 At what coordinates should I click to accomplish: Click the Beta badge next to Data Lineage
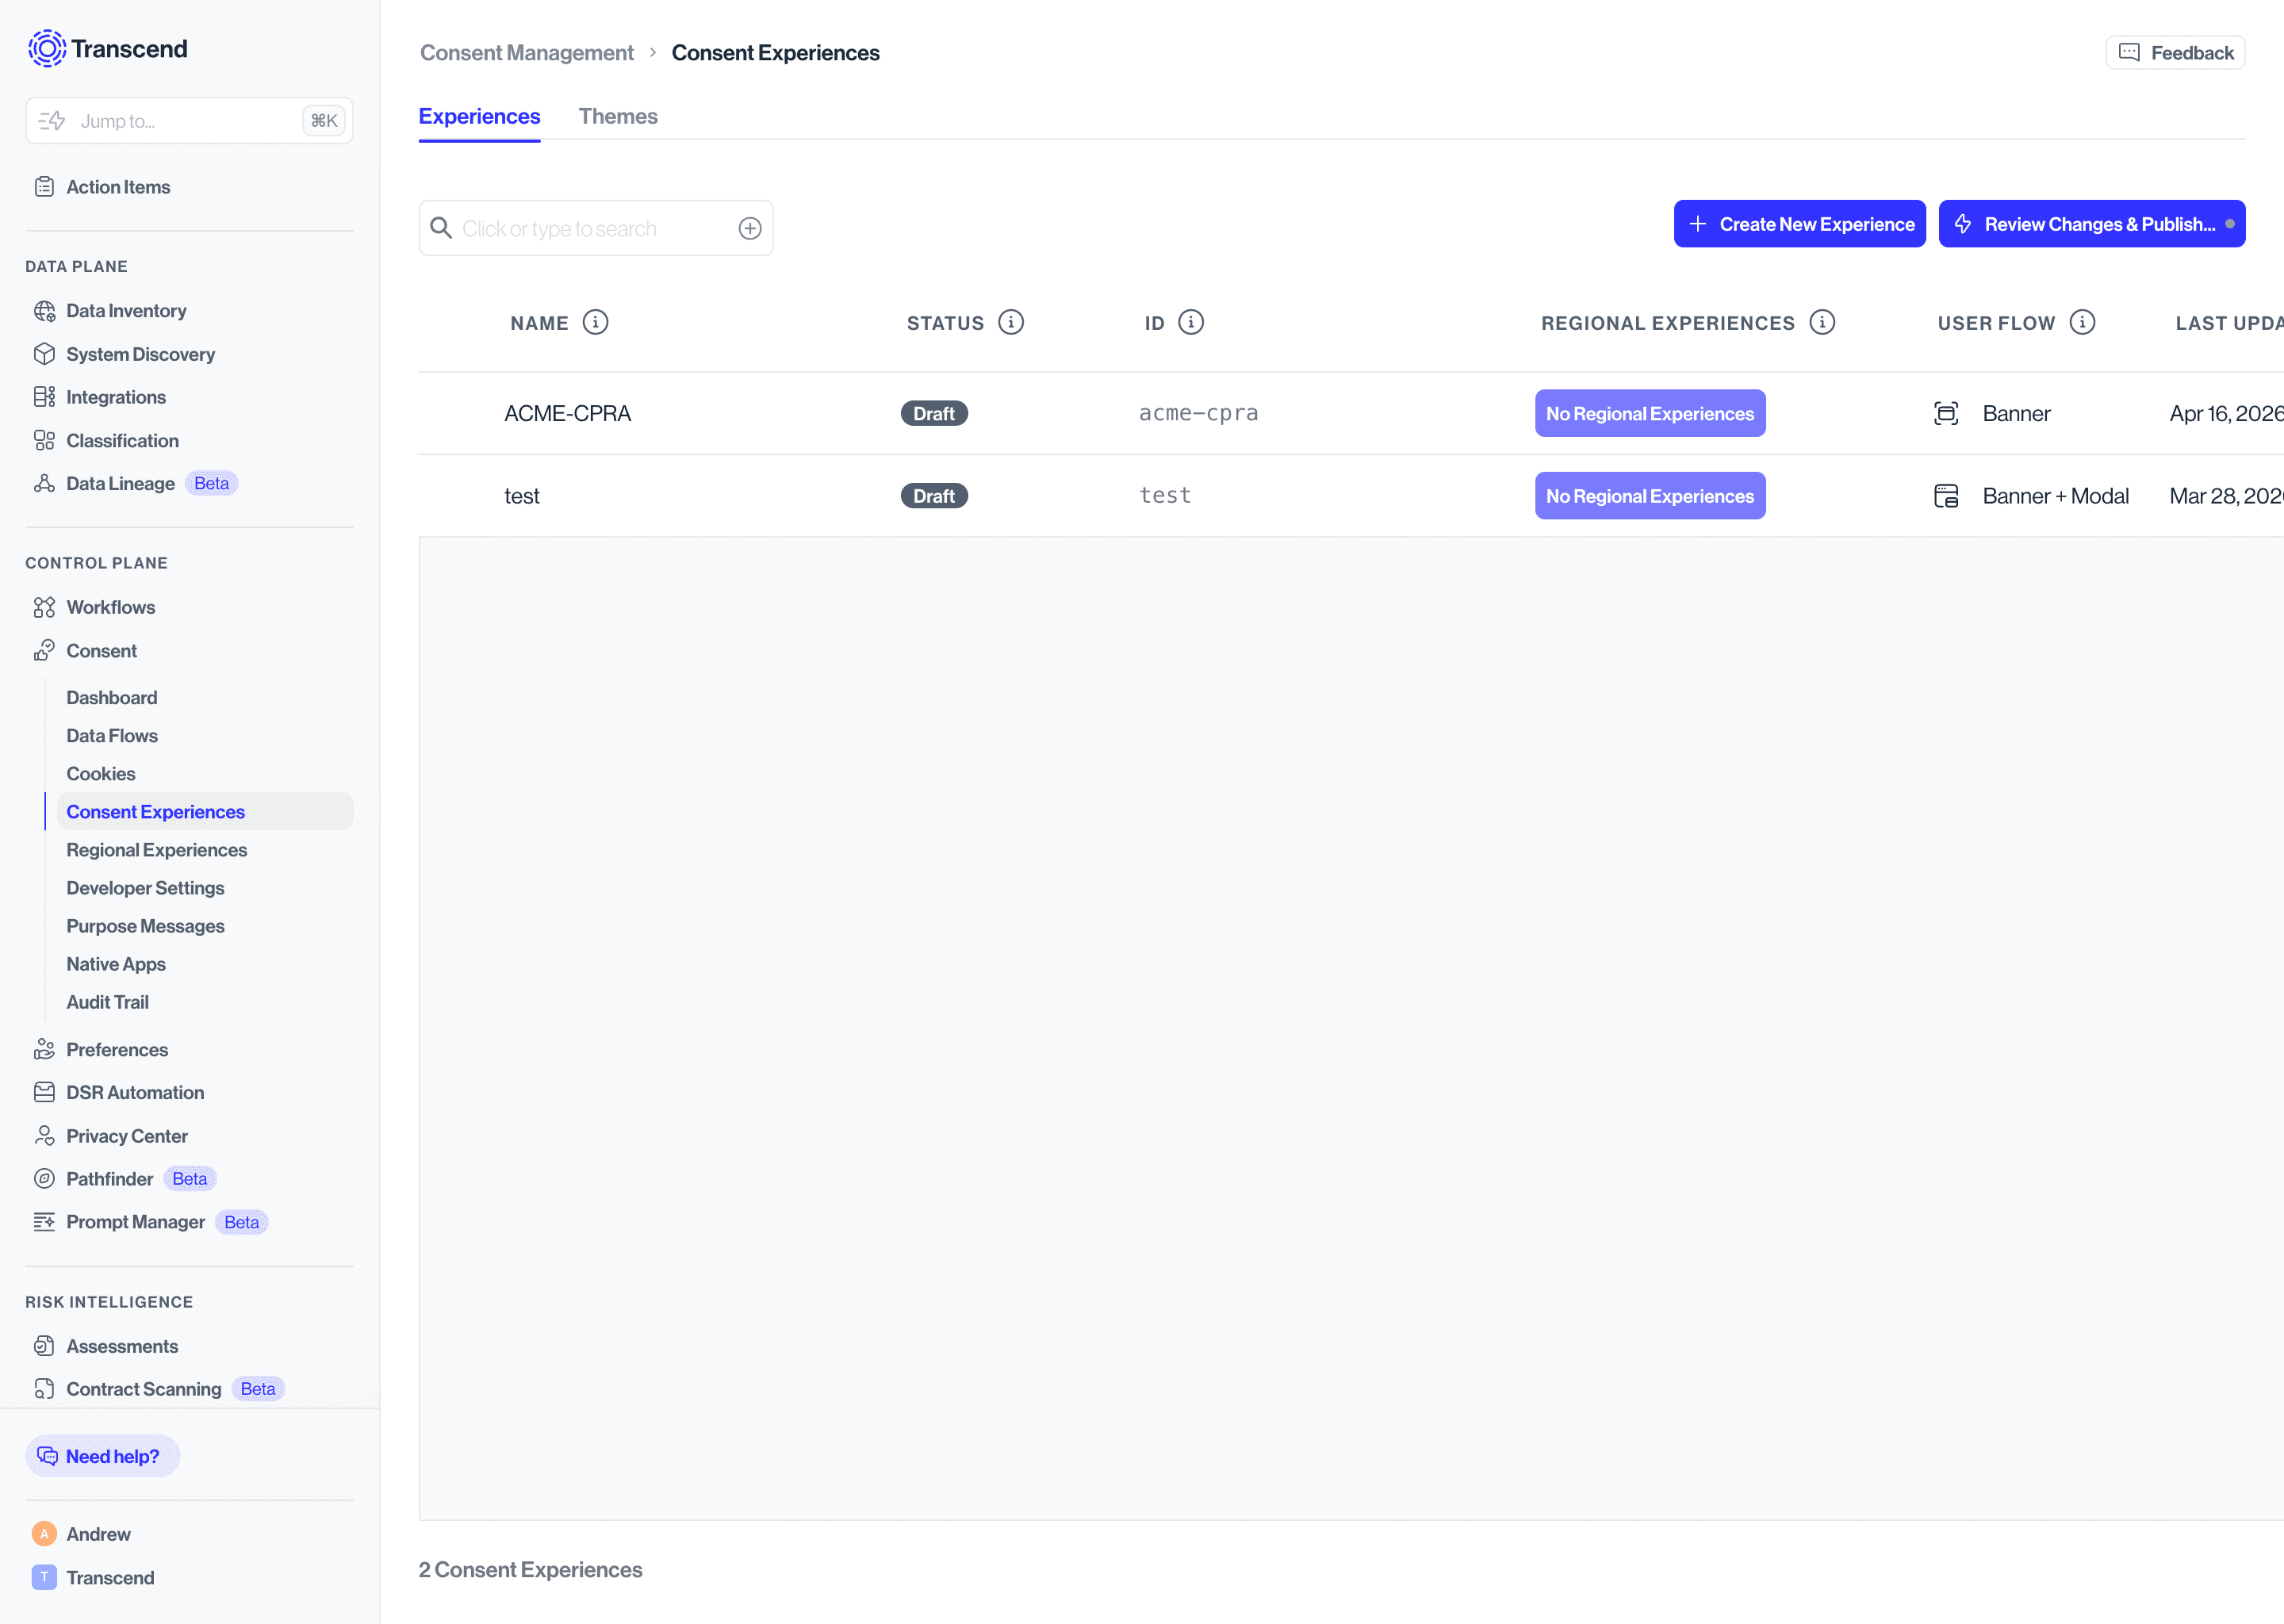tap(211, 484)
